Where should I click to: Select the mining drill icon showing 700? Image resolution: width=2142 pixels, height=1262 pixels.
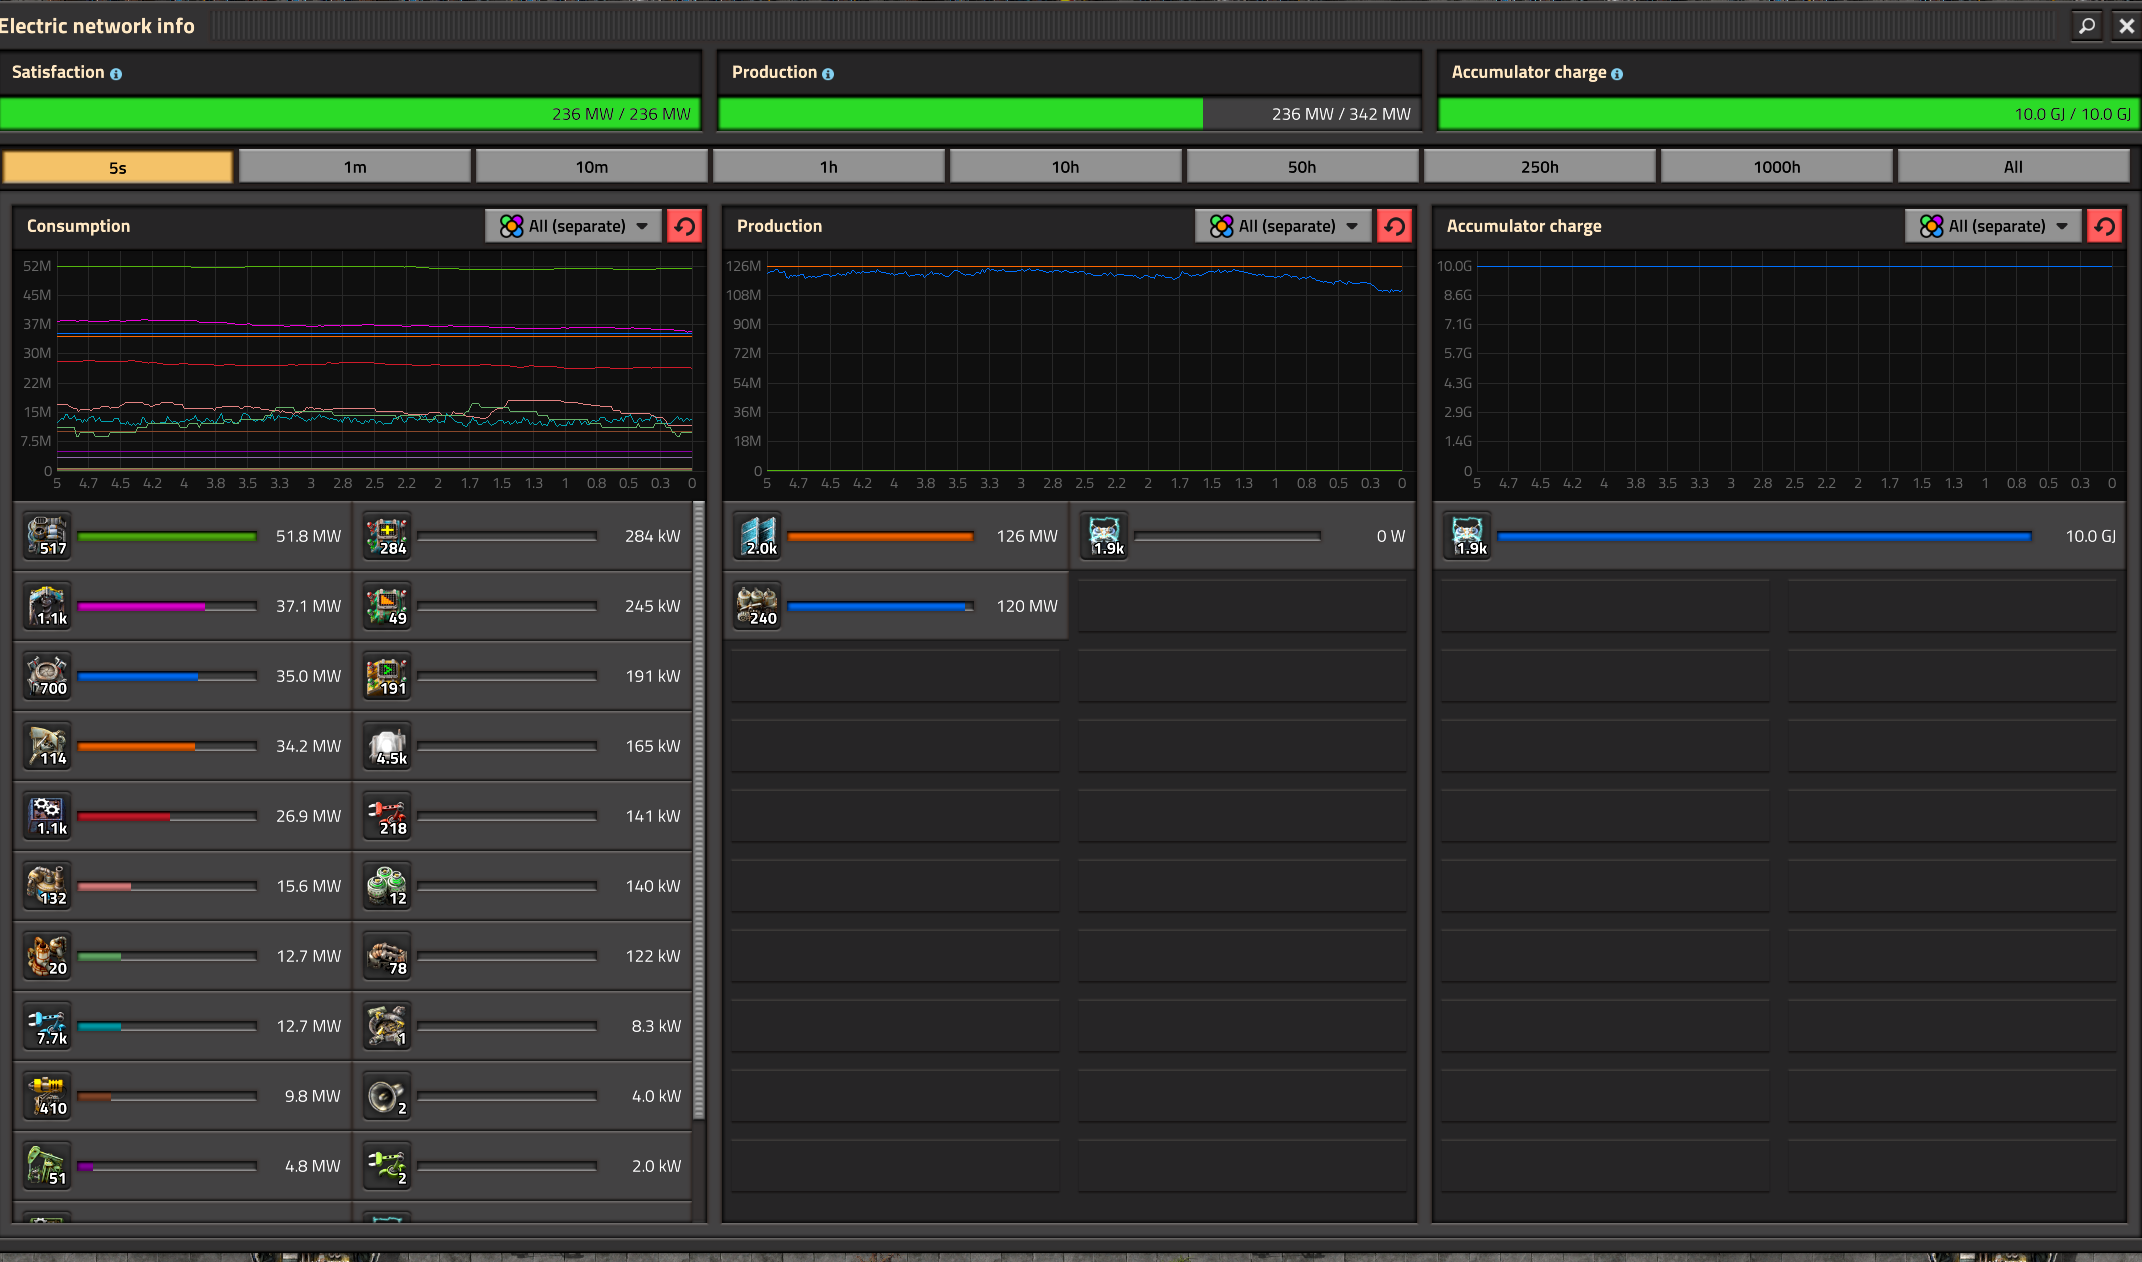47,676
